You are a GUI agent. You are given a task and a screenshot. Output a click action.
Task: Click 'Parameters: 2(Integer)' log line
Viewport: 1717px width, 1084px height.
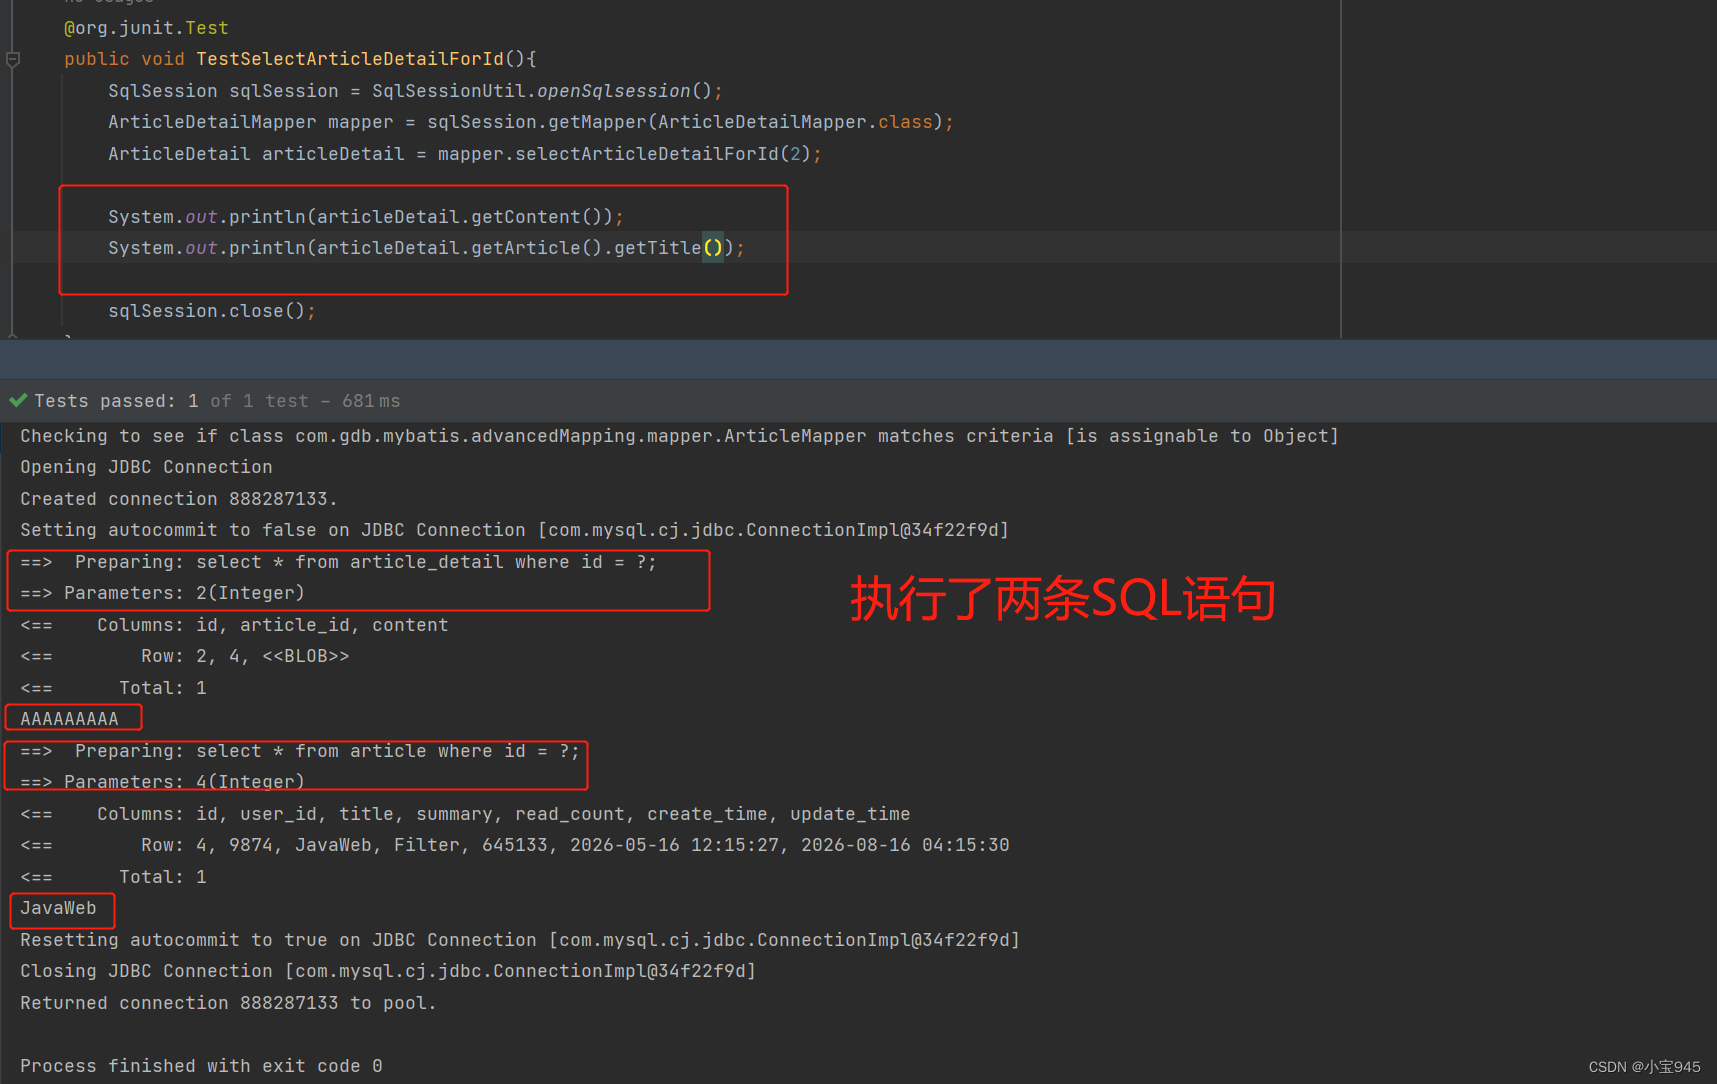pyautogui.click(x=162, y=593)
